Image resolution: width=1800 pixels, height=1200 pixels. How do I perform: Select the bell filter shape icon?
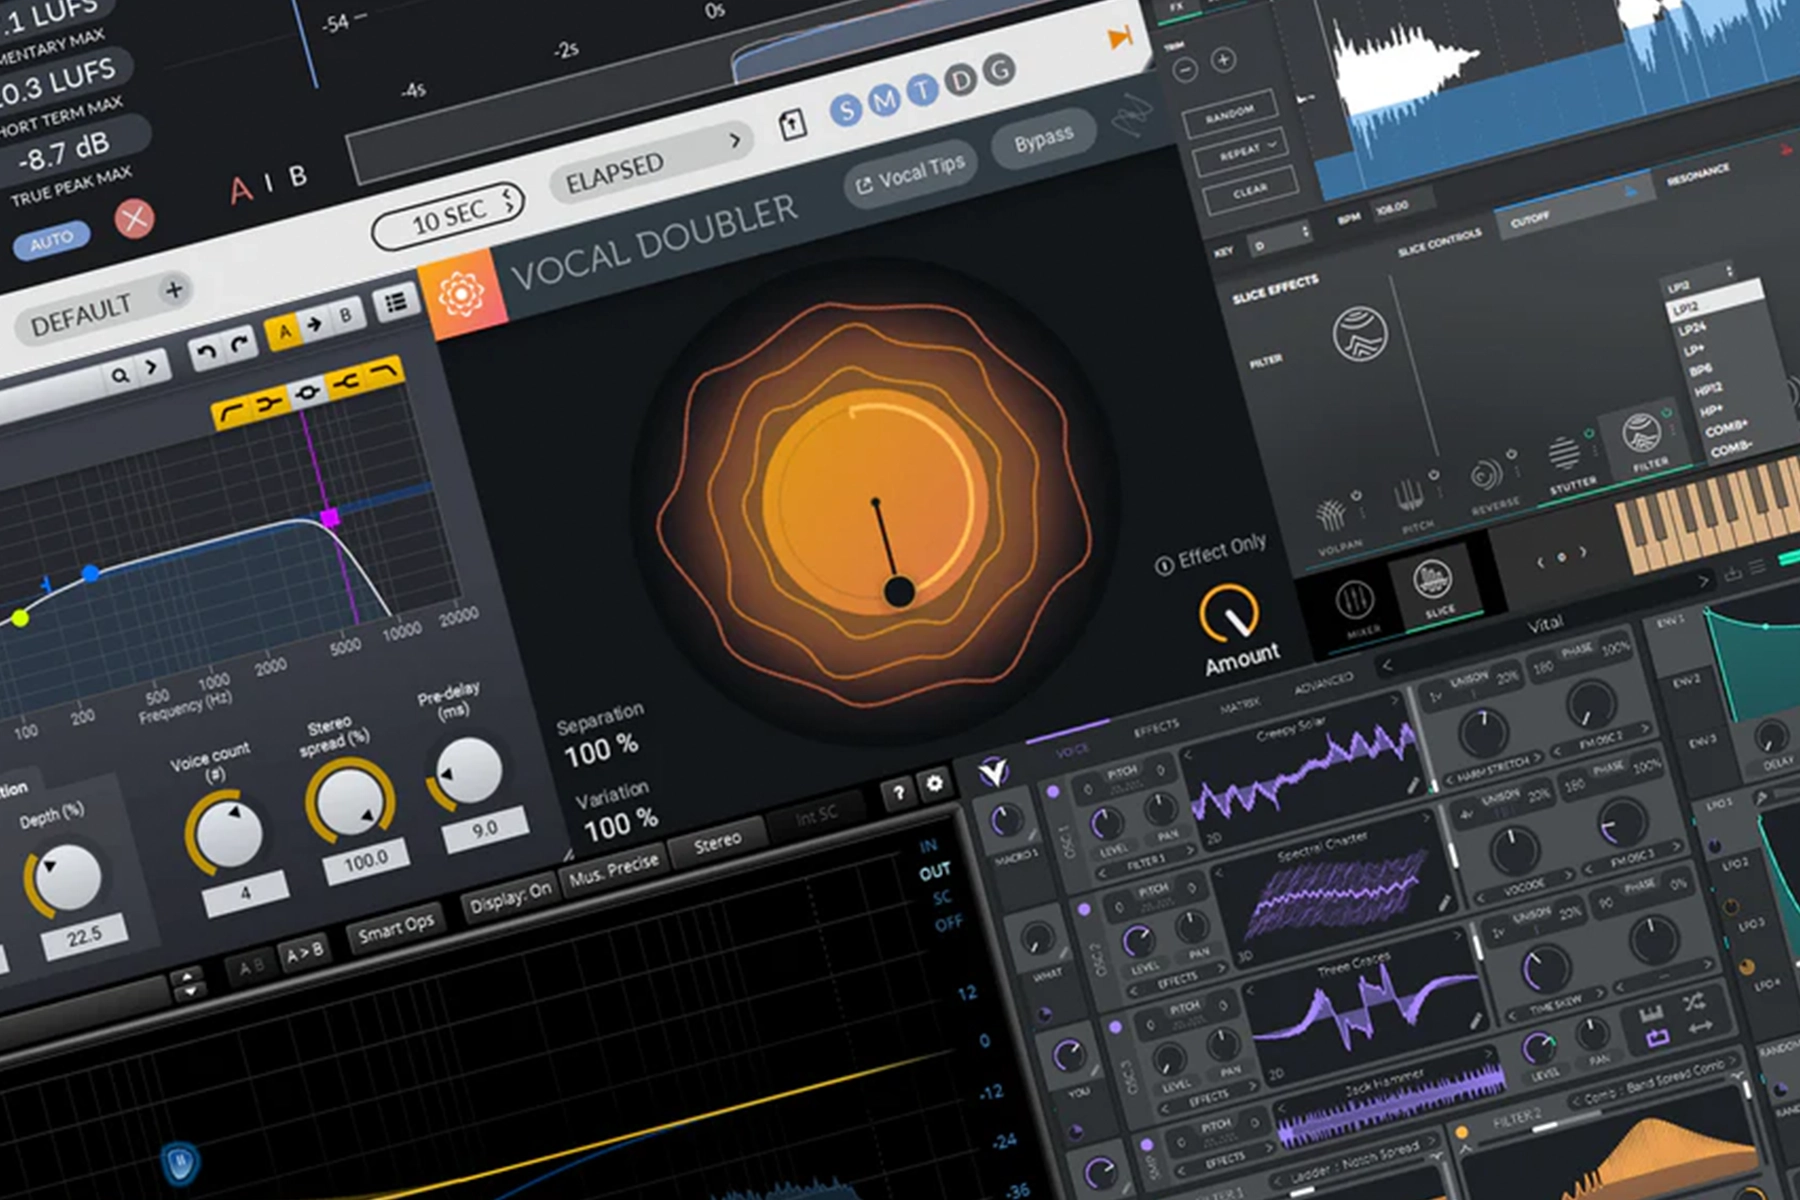[x=307, y=392]
